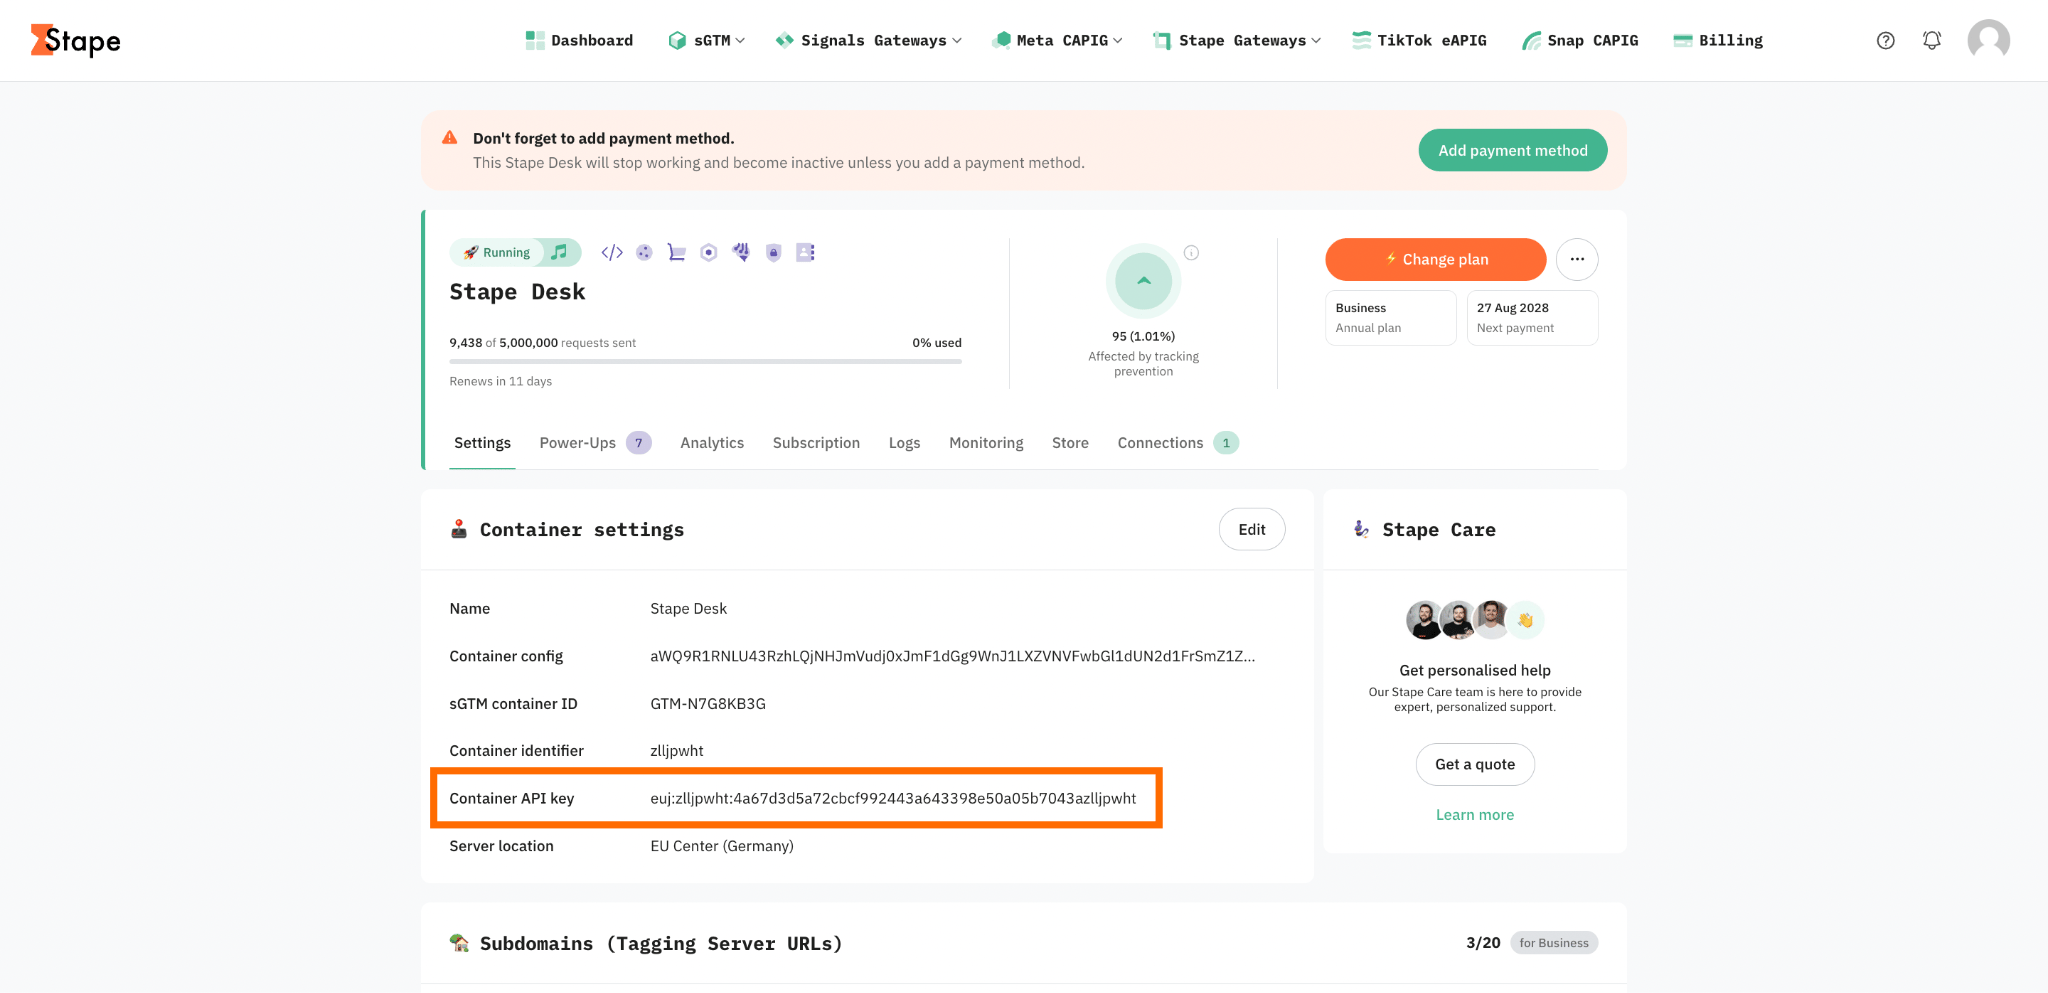Click the orange Change plan button
Viewport: 2048px width, 993px height.
1436,259
